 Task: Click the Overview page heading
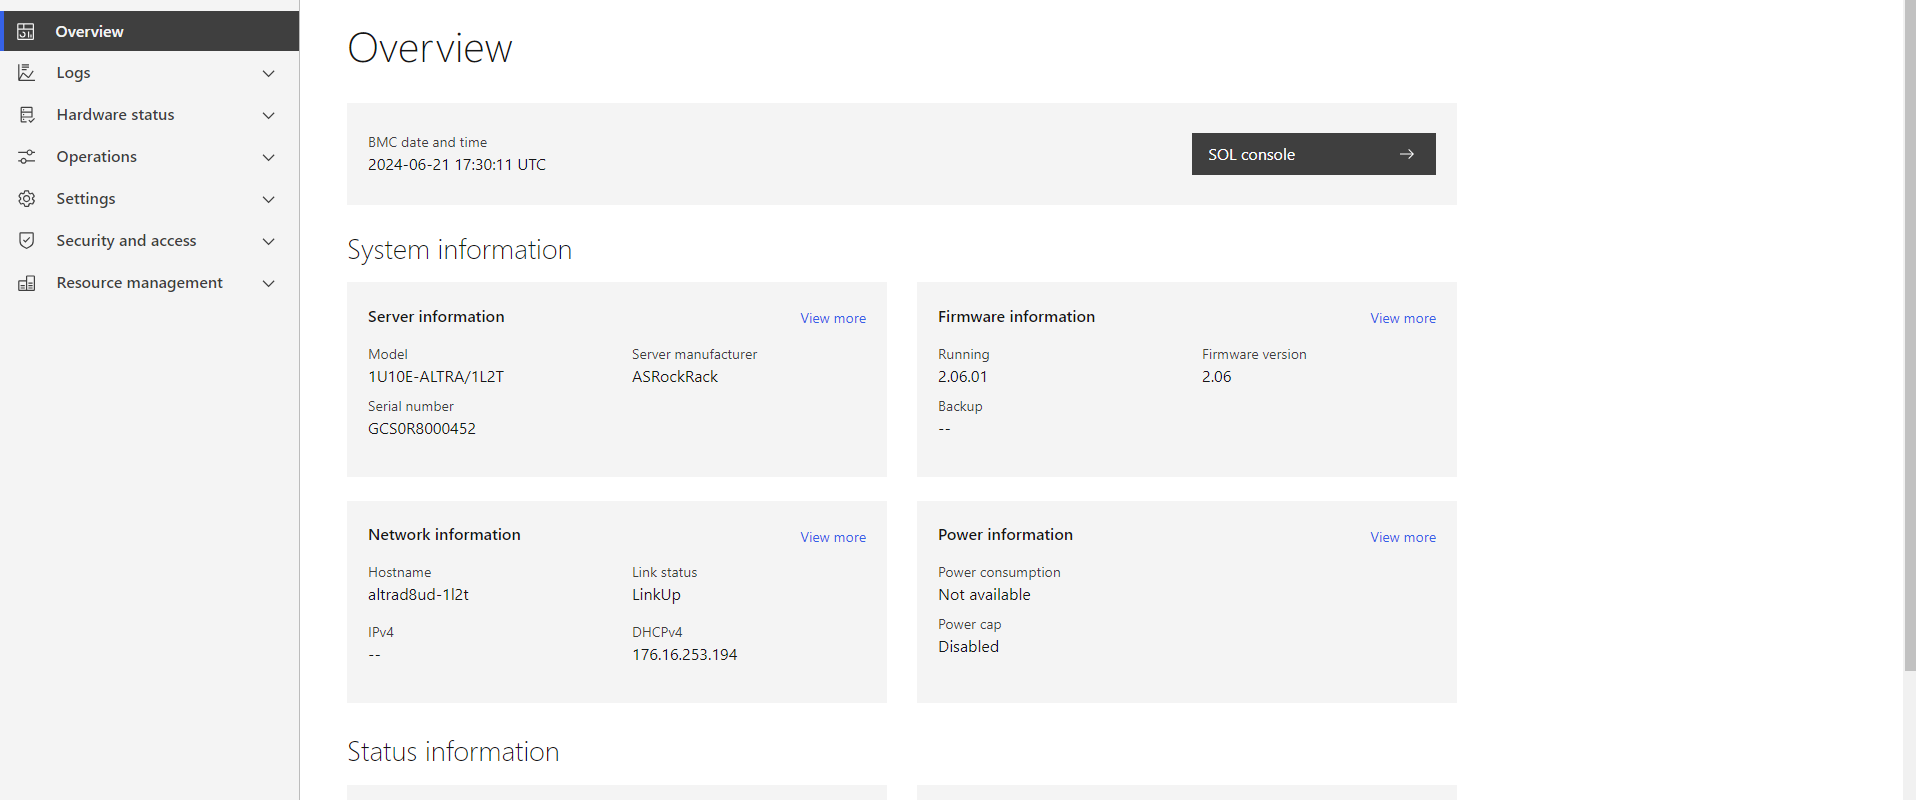[x=430, y=48]
